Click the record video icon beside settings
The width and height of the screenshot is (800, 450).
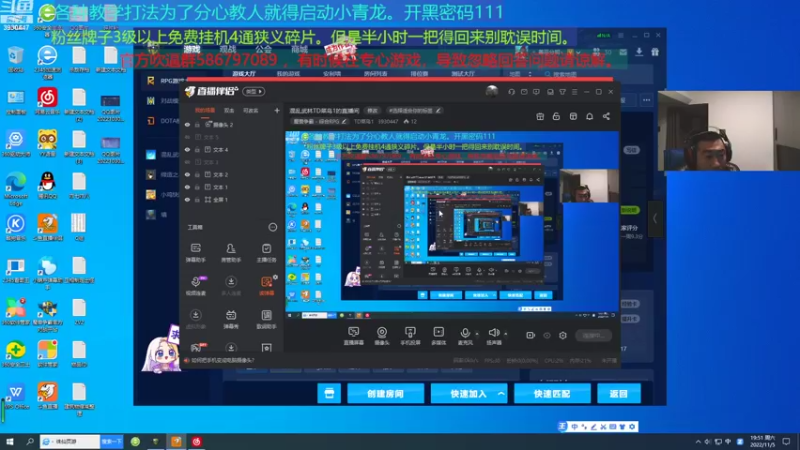[531, 335]
